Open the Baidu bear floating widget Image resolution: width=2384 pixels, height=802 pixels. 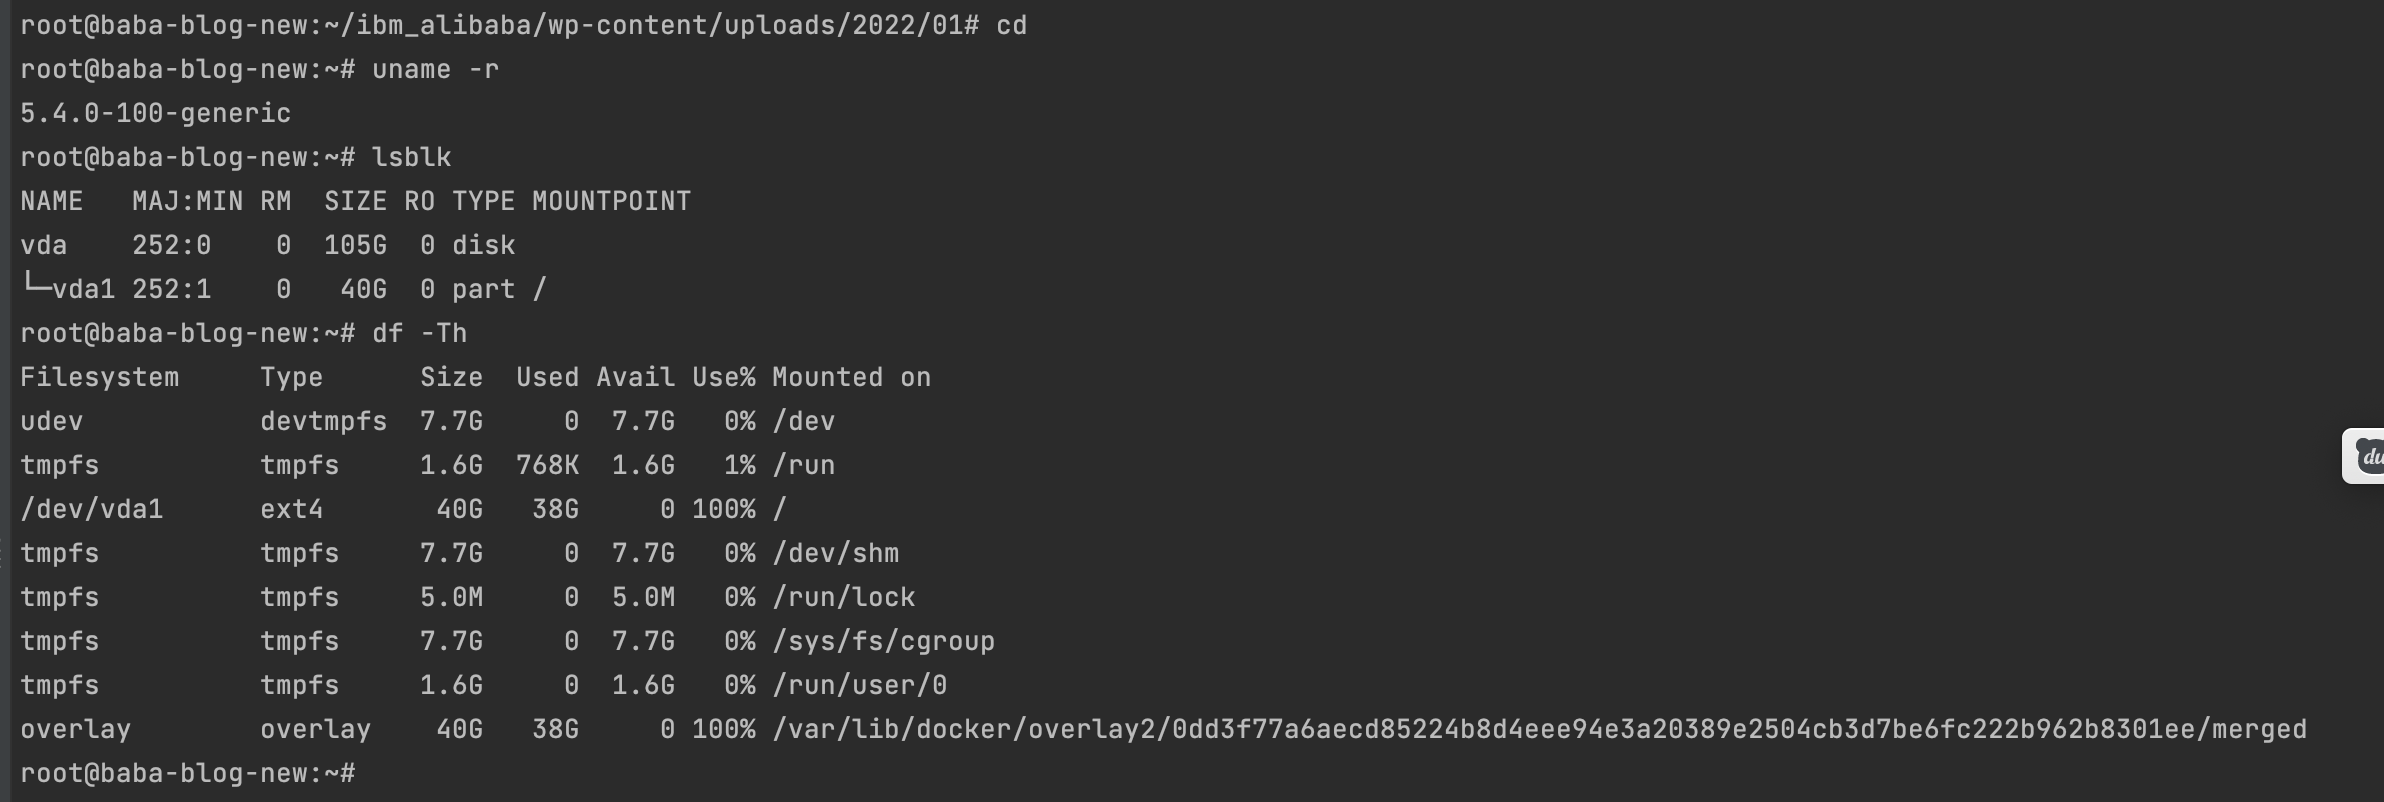[x=2365, y=456]
